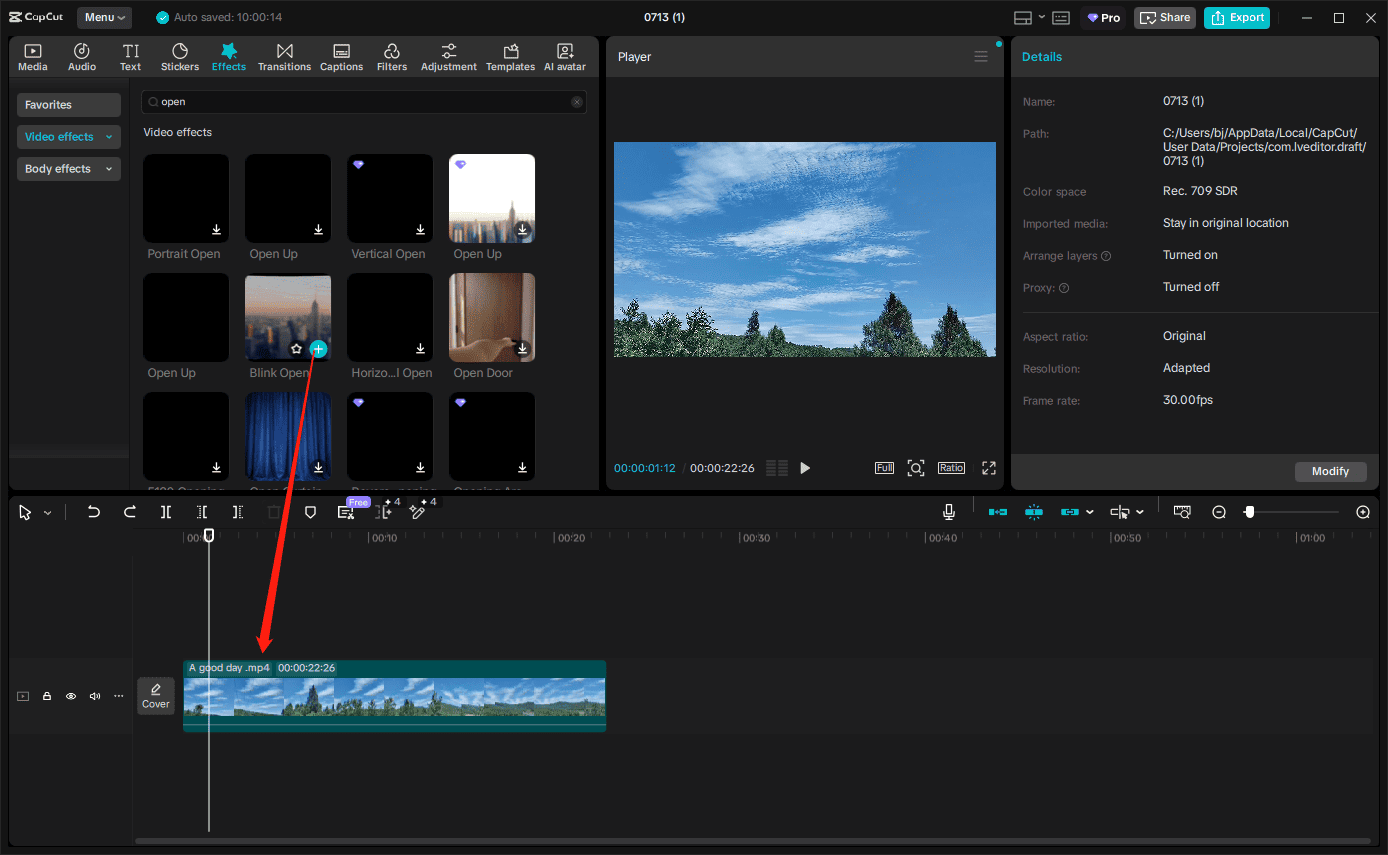Clear the search text with X button

577,102
